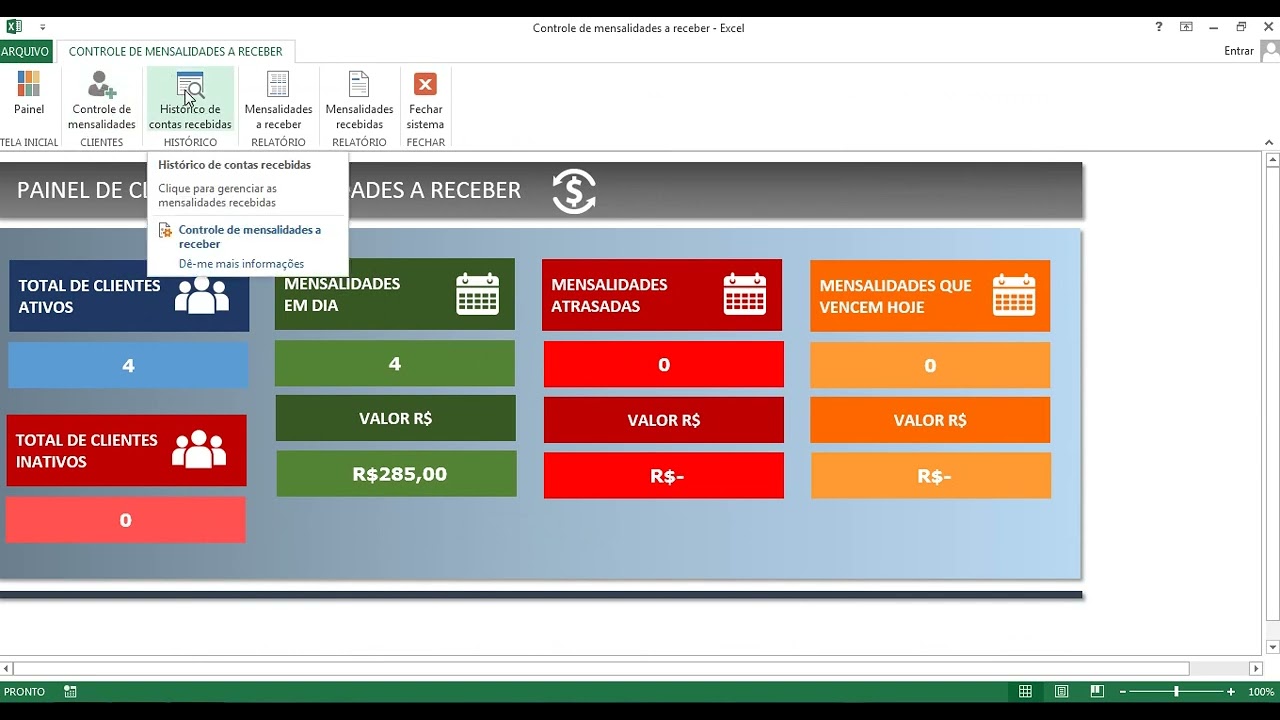
Task: Switch to Normal view in status bar
Action: tap(1025, 691)
